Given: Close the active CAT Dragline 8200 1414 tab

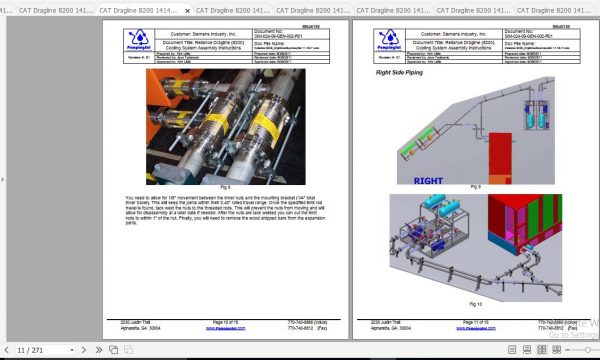Looking at the screenshot, I should [187, 11].
